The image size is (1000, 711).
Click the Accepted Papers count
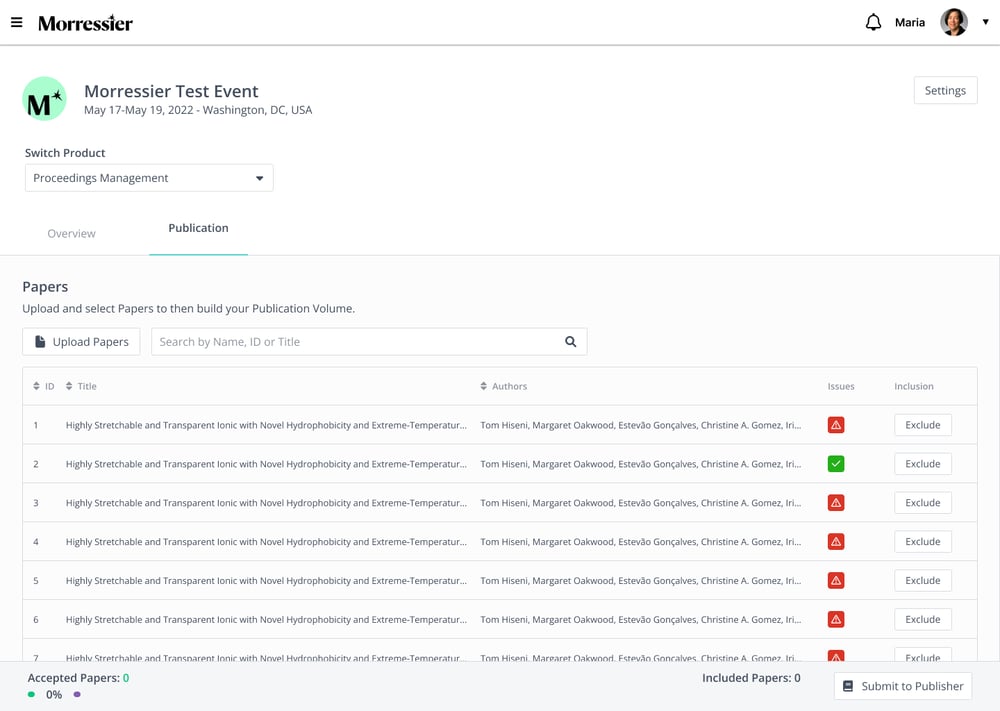pos(126,678)
